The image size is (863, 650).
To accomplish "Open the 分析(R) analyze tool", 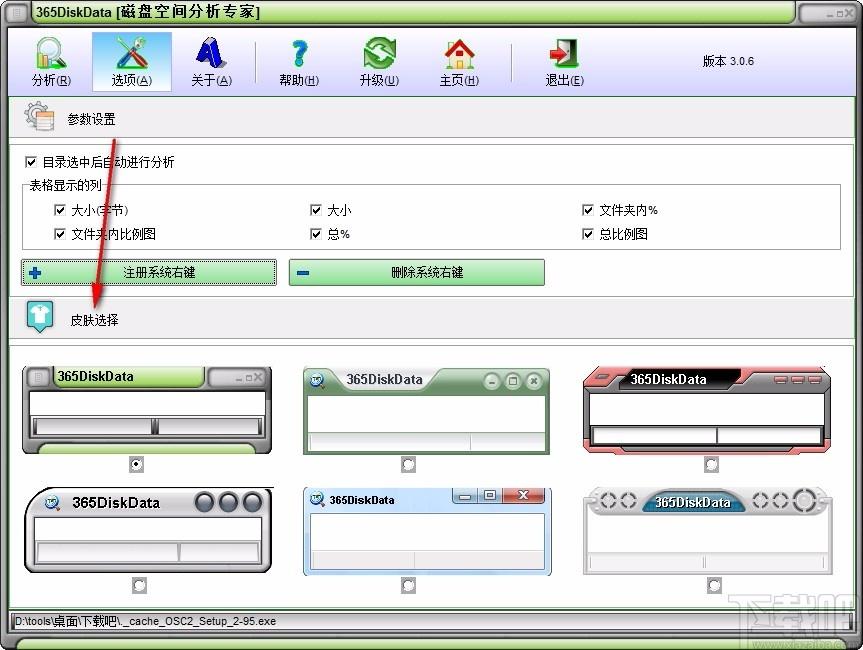I will pos(51,62).
